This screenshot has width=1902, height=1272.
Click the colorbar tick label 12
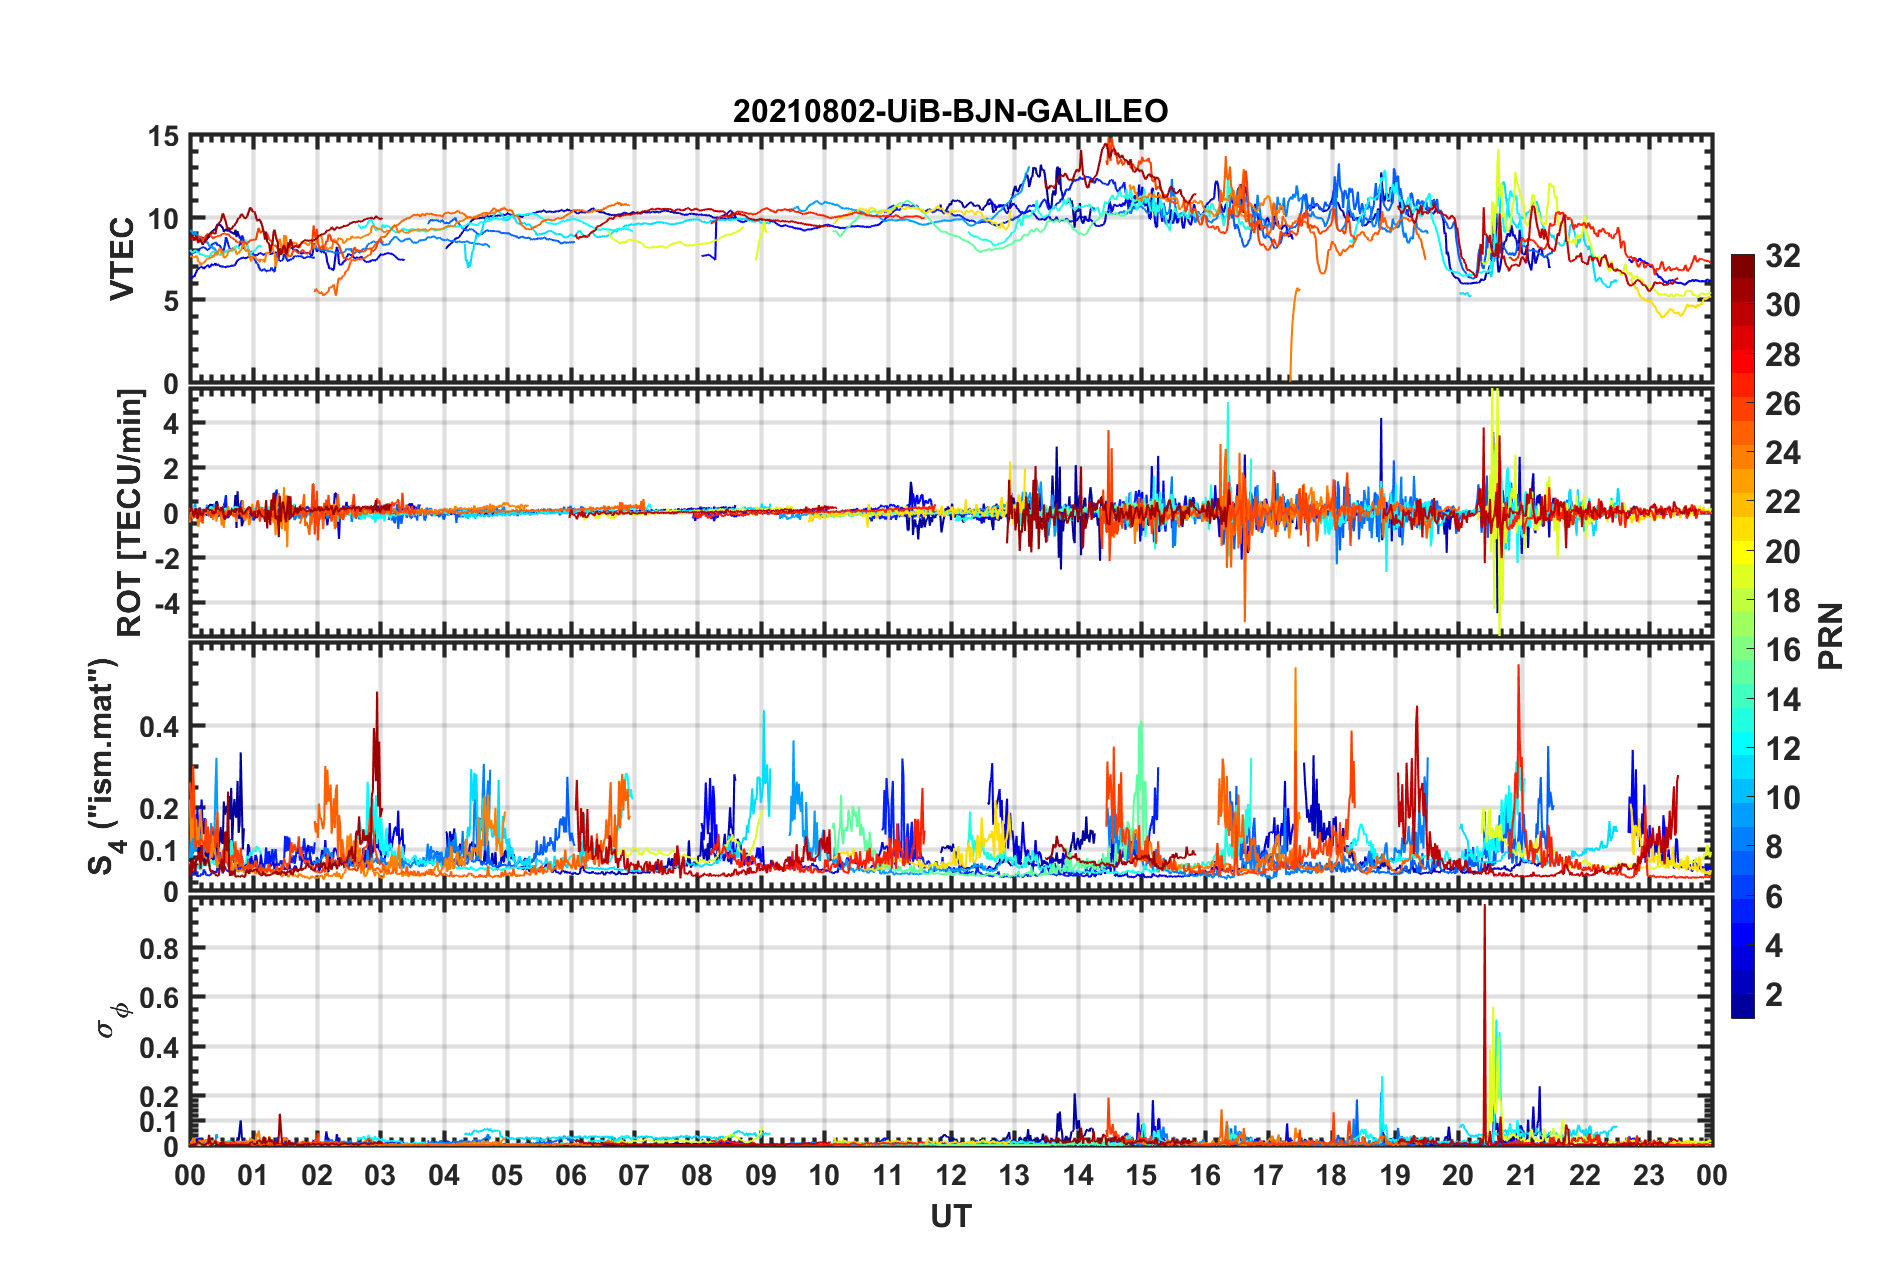pyautogui.click(x=1782, y=749)
